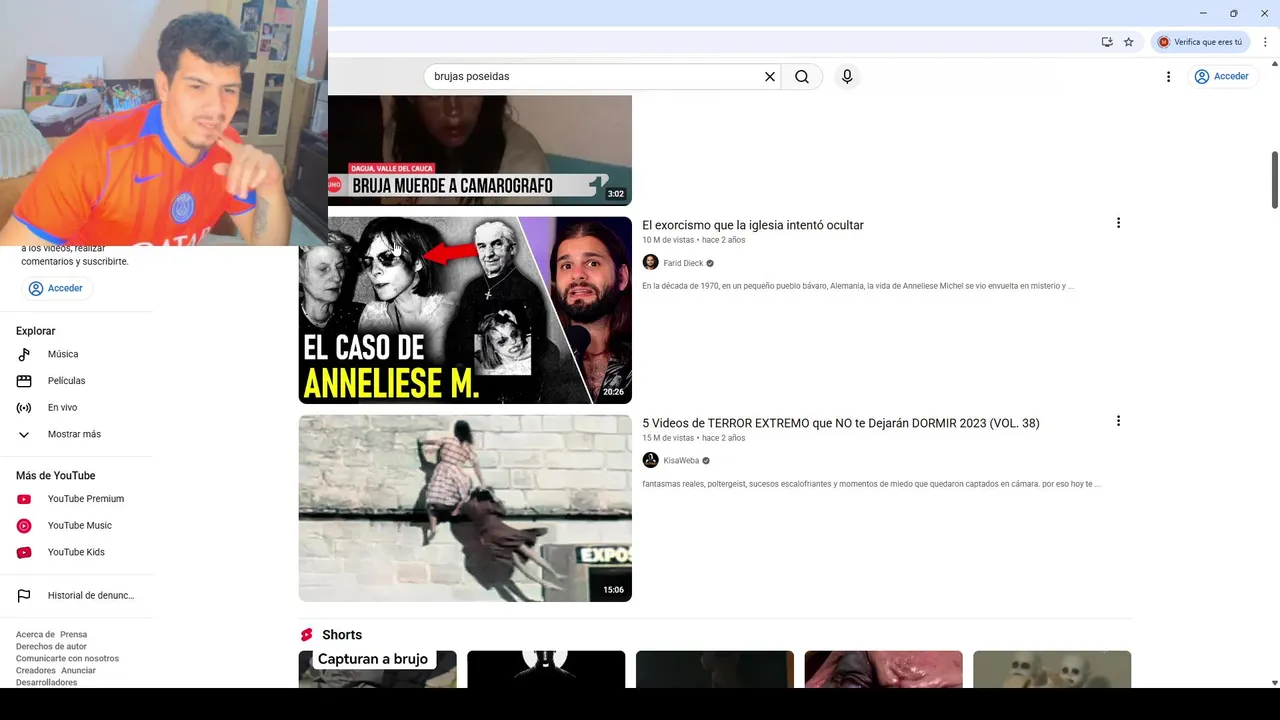
Task: Click Prensa footer link
Action: click(73, 635)
